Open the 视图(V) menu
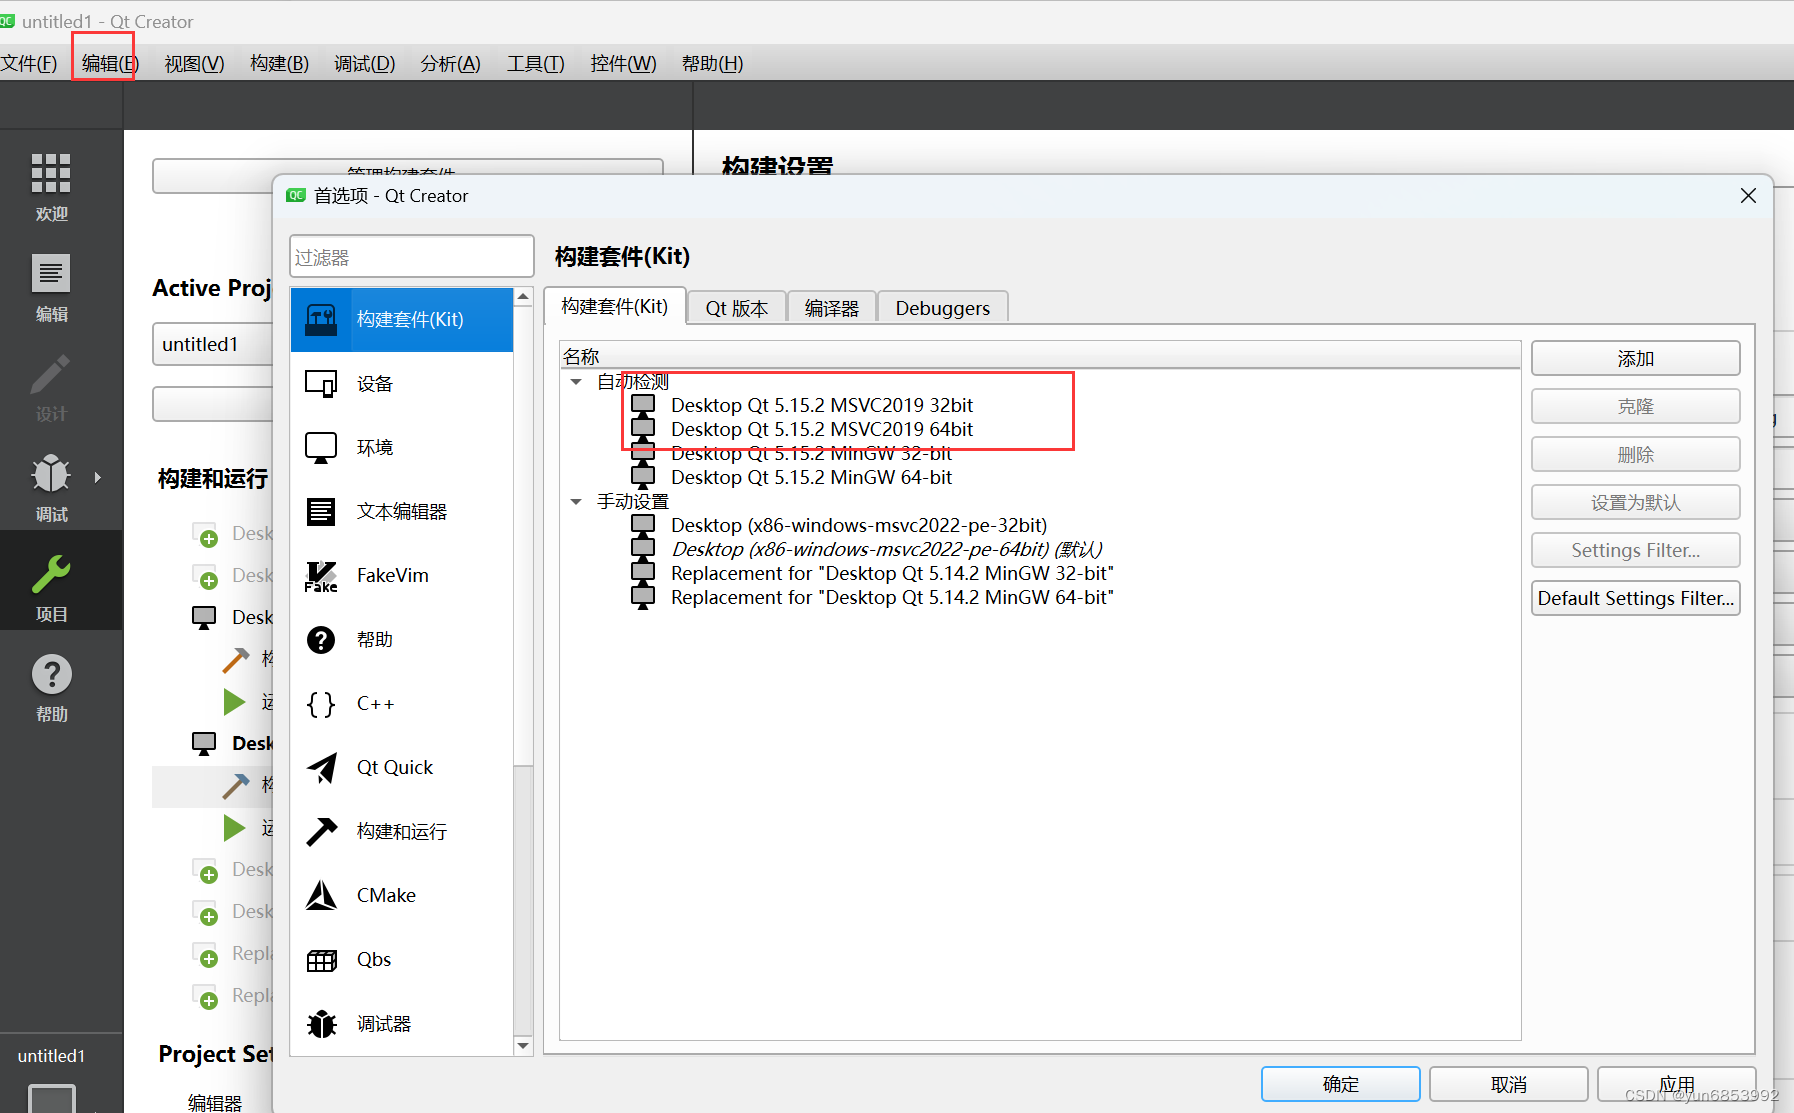 pos(194,64)
